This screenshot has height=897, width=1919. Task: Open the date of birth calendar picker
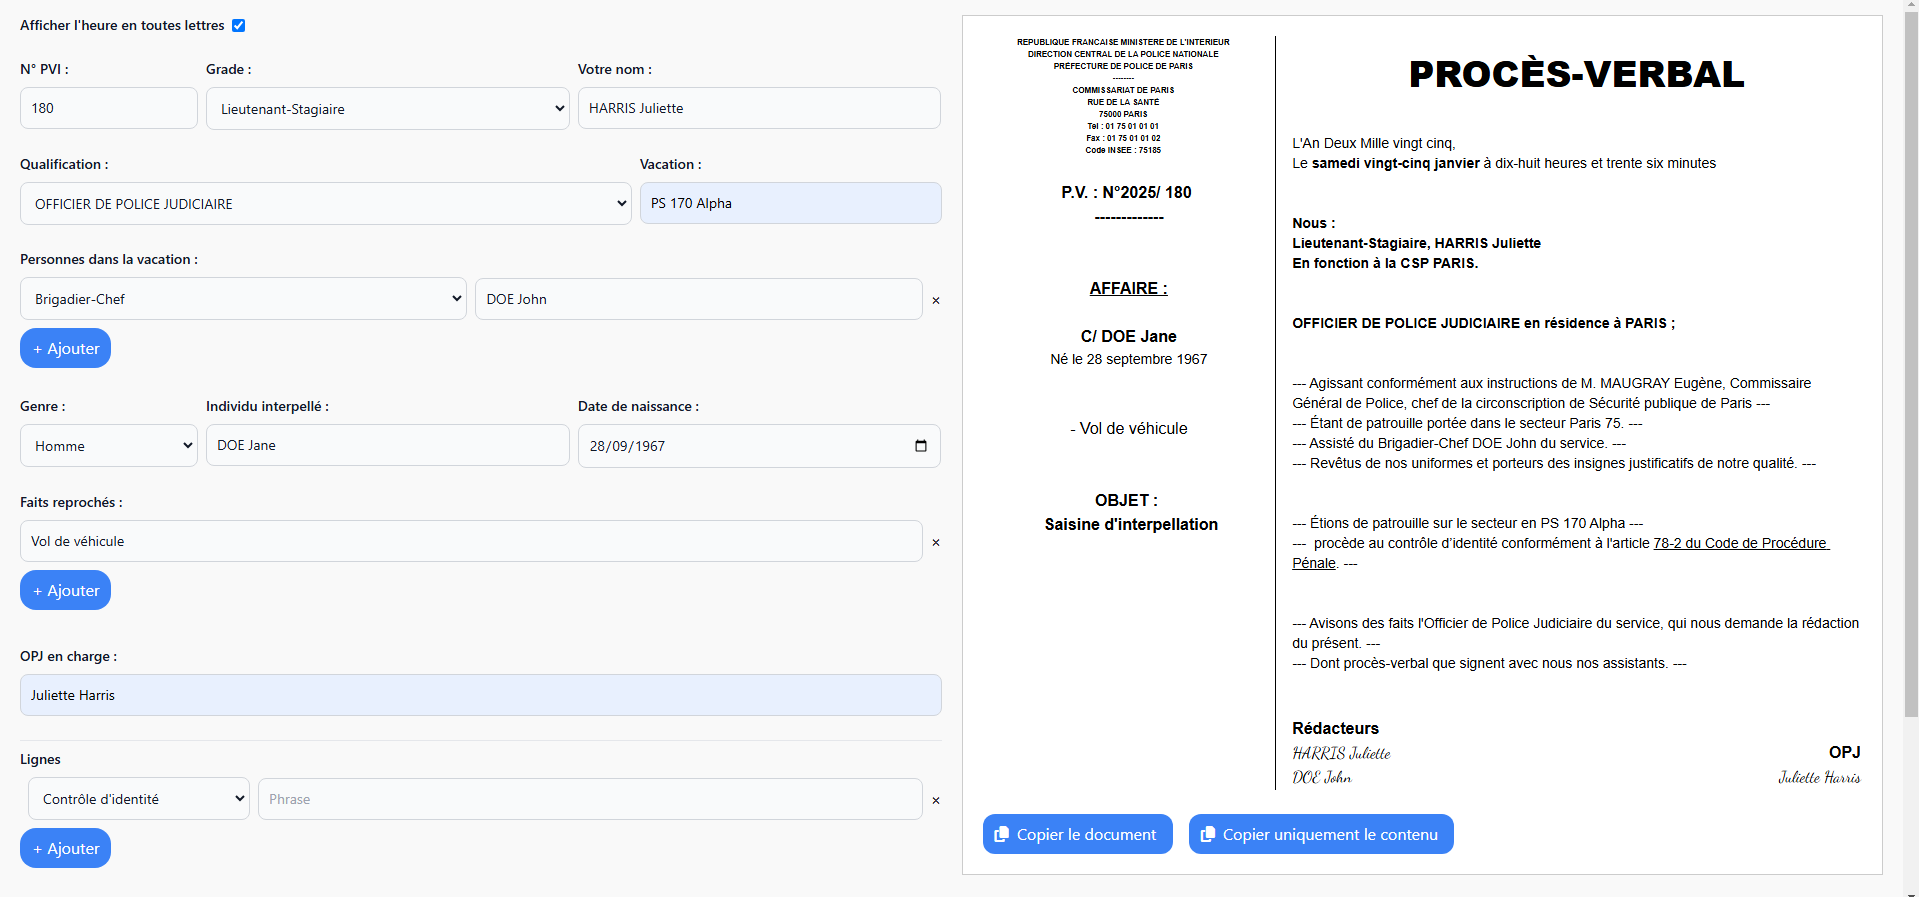[x=920, y=446]
